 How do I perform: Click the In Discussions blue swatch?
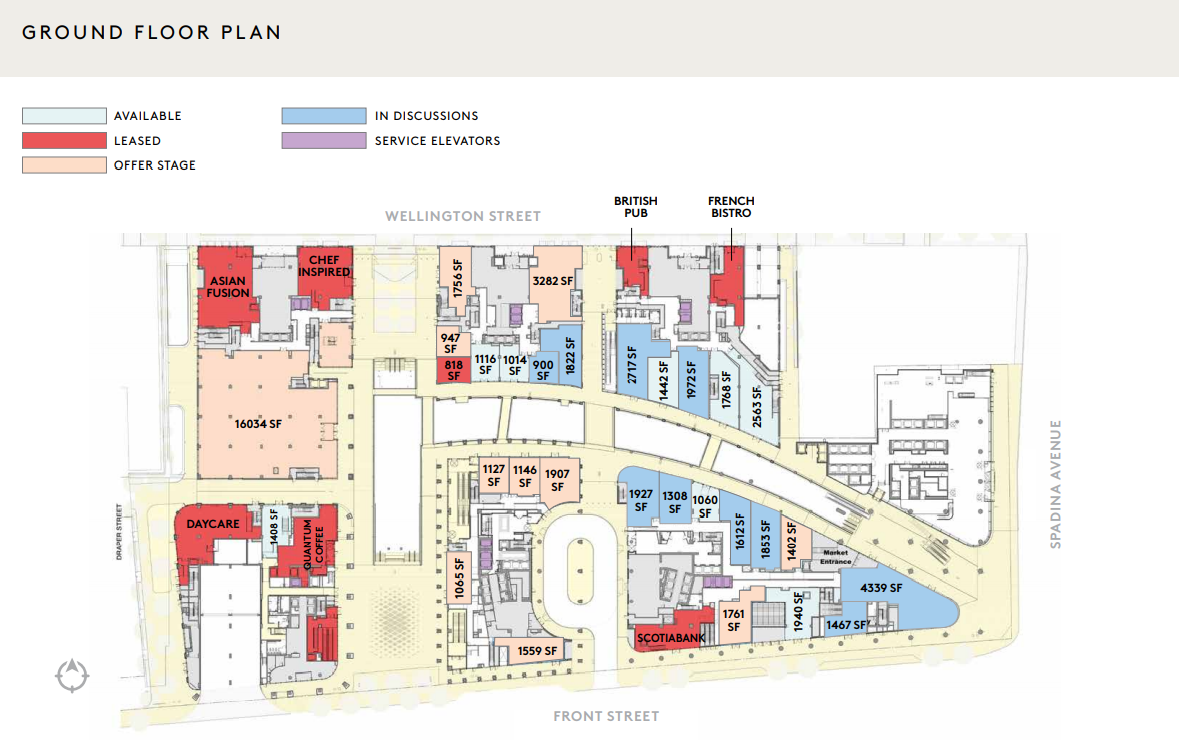(x=324, y=116)
